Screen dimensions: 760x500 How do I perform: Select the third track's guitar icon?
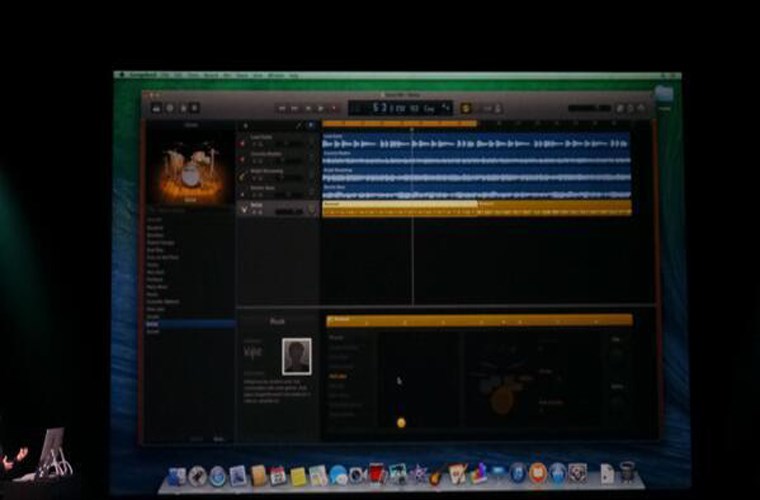[x=243, y=176]
